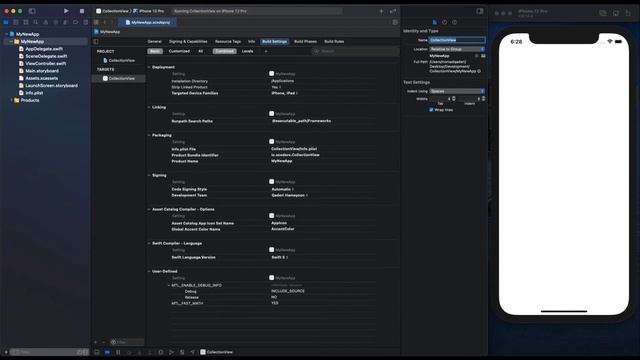640x360 pixels.
Task: Select the Test navigator icon
Action: click(56, 22)
